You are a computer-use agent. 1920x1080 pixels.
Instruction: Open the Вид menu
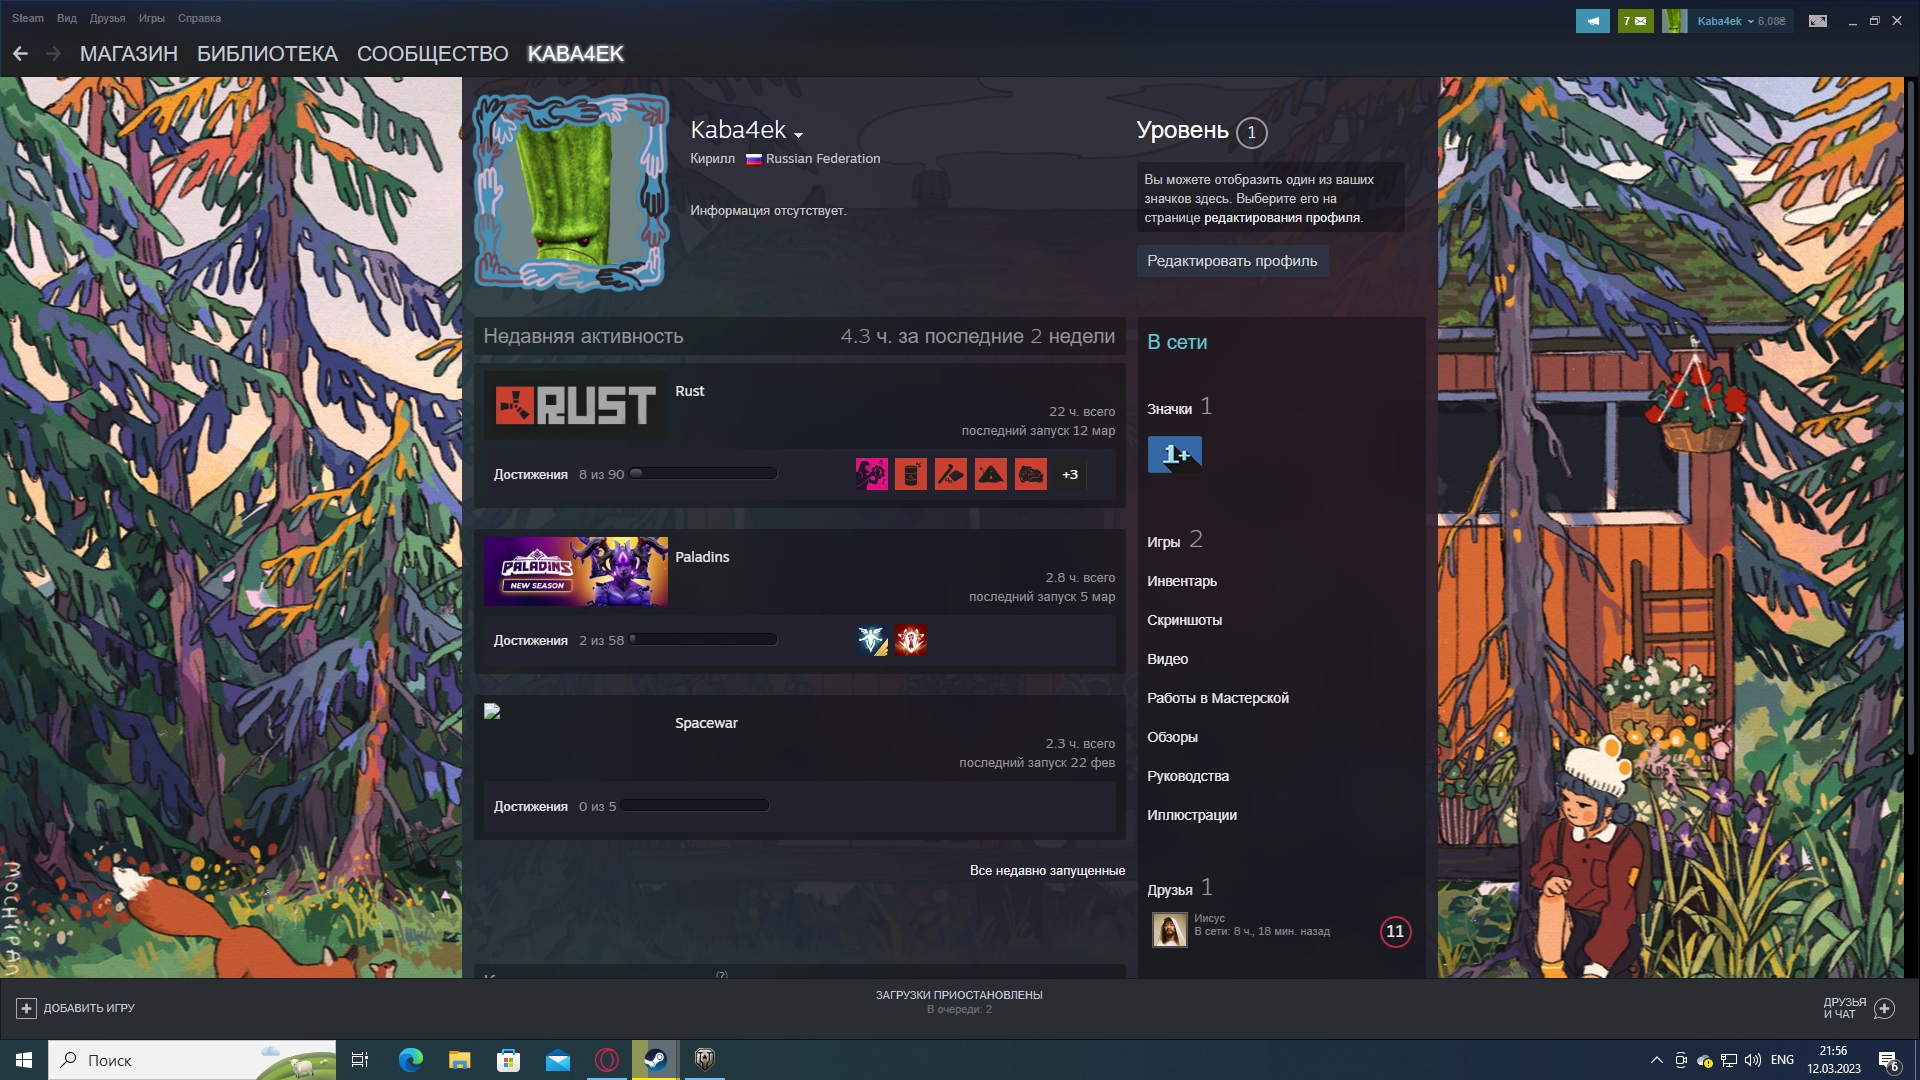coord(67,18)
